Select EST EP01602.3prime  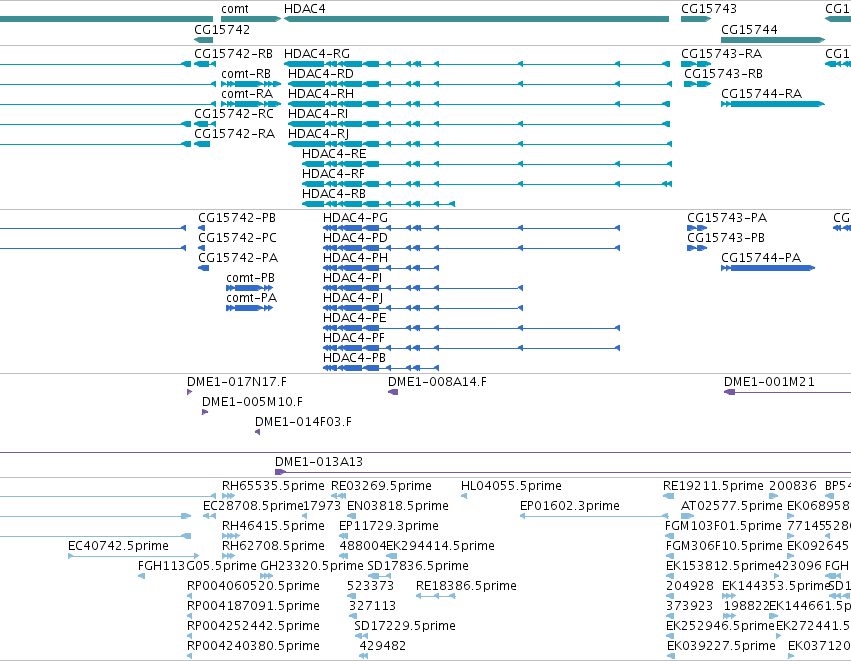click(594, 516)
